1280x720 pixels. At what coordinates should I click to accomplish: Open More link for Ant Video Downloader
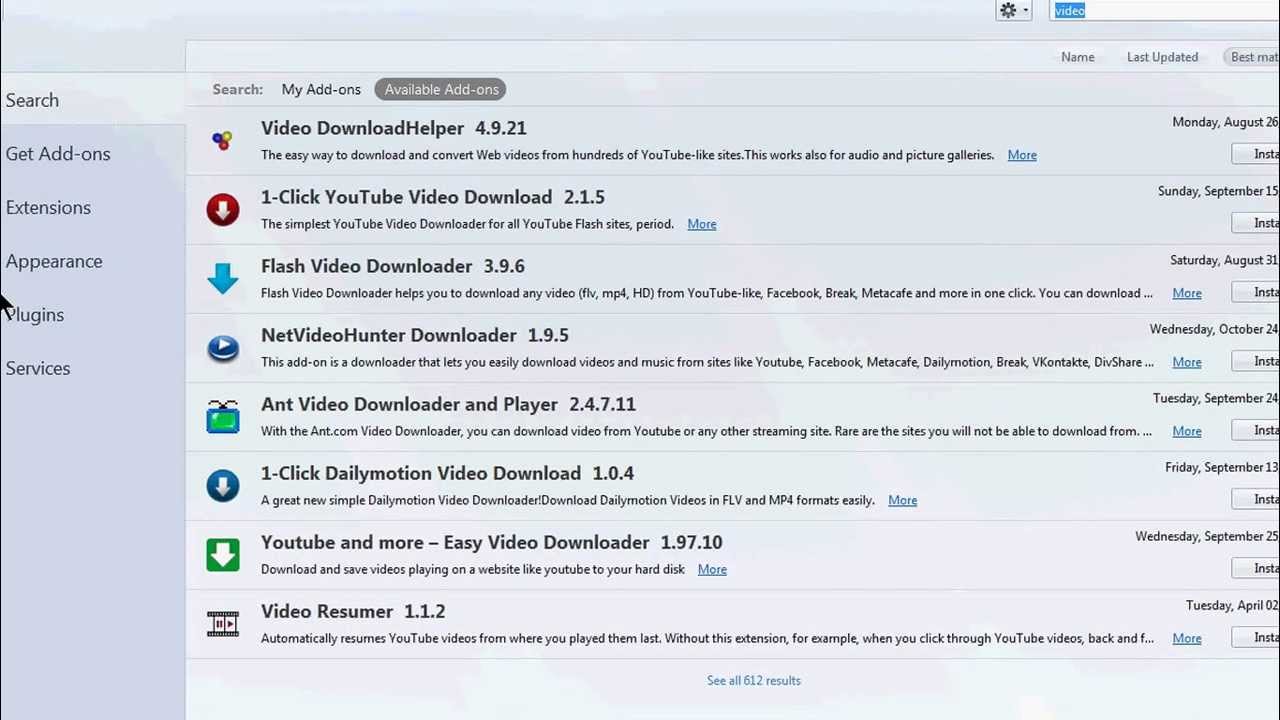coord(1187,431)
